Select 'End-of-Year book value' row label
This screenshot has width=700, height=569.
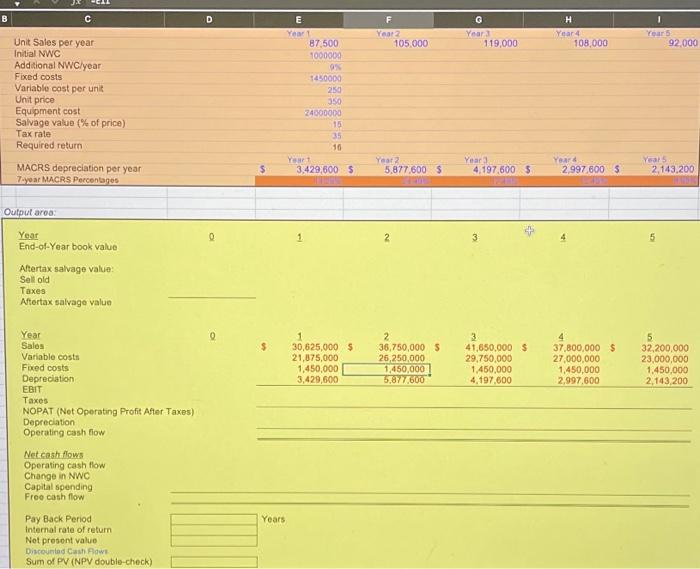(x=68, y=247)
